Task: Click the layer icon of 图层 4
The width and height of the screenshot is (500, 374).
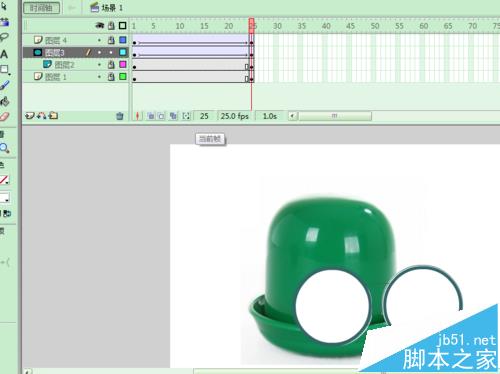Action: pyautogui.click(x=38, y=40)
